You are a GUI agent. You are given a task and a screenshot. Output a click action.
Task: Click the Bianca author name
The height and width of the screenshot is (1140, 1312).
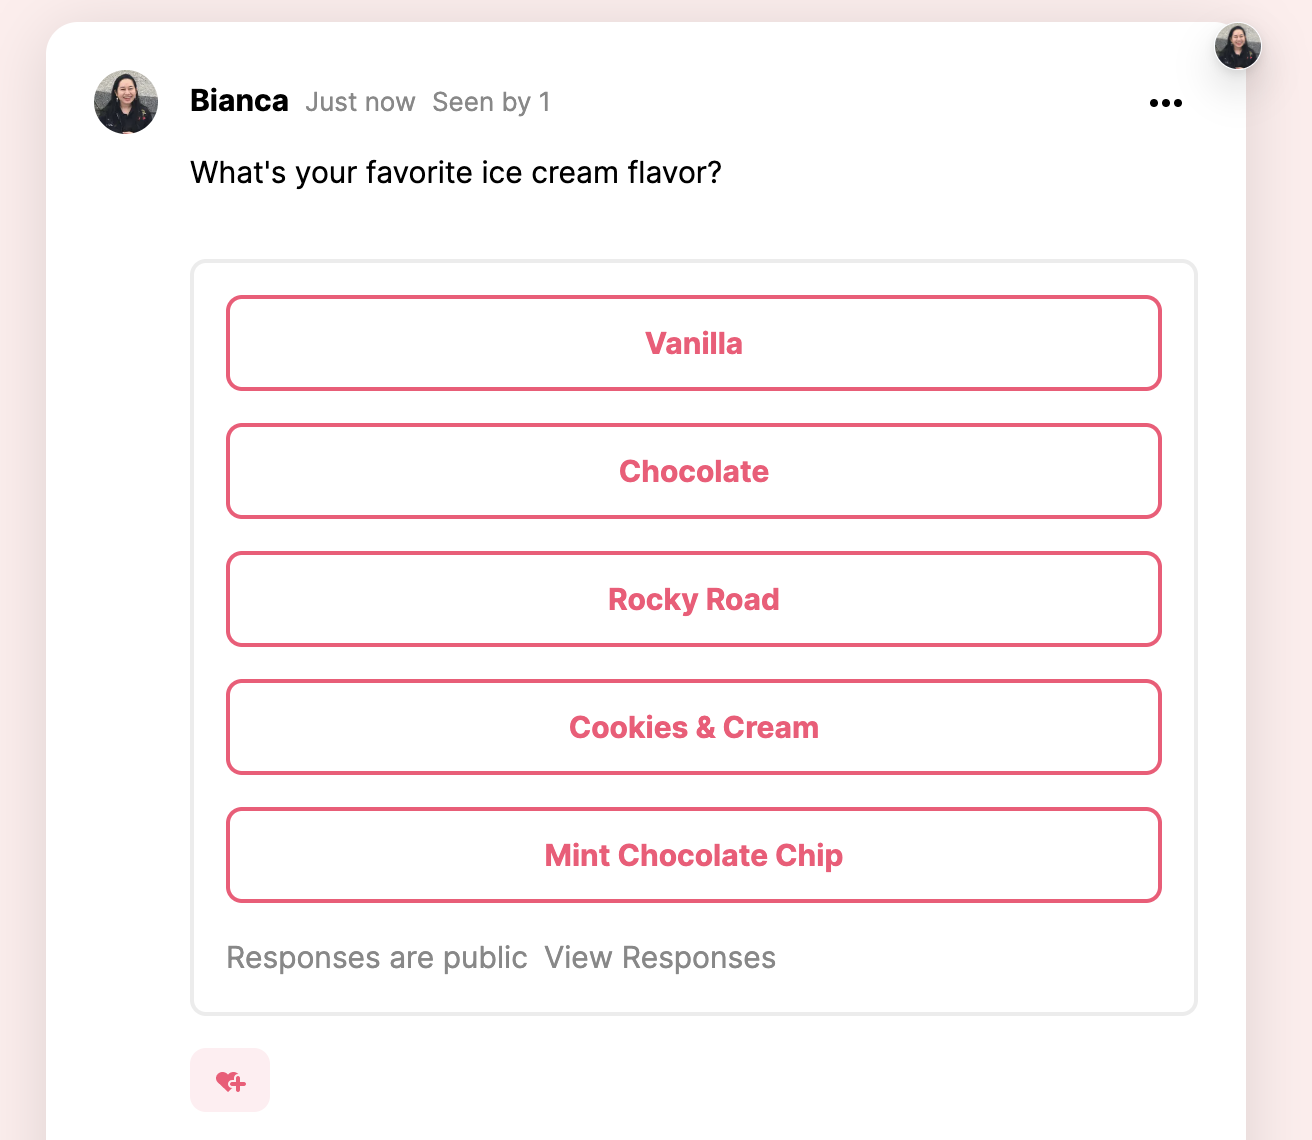click(x=239, y=101)
